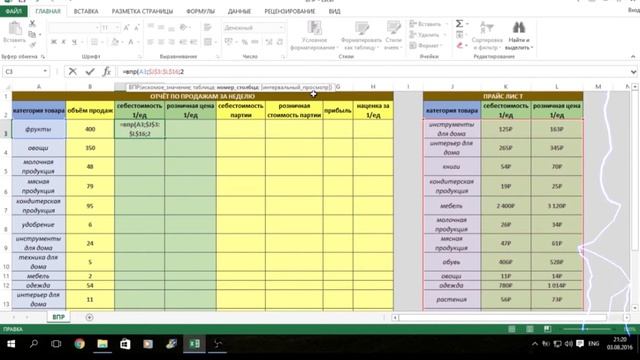The height and width of the screenshot is (360, 640).
Task: Open Cell Styles (Стили ячеек) dropdown
Action: (x=393, y=35)
